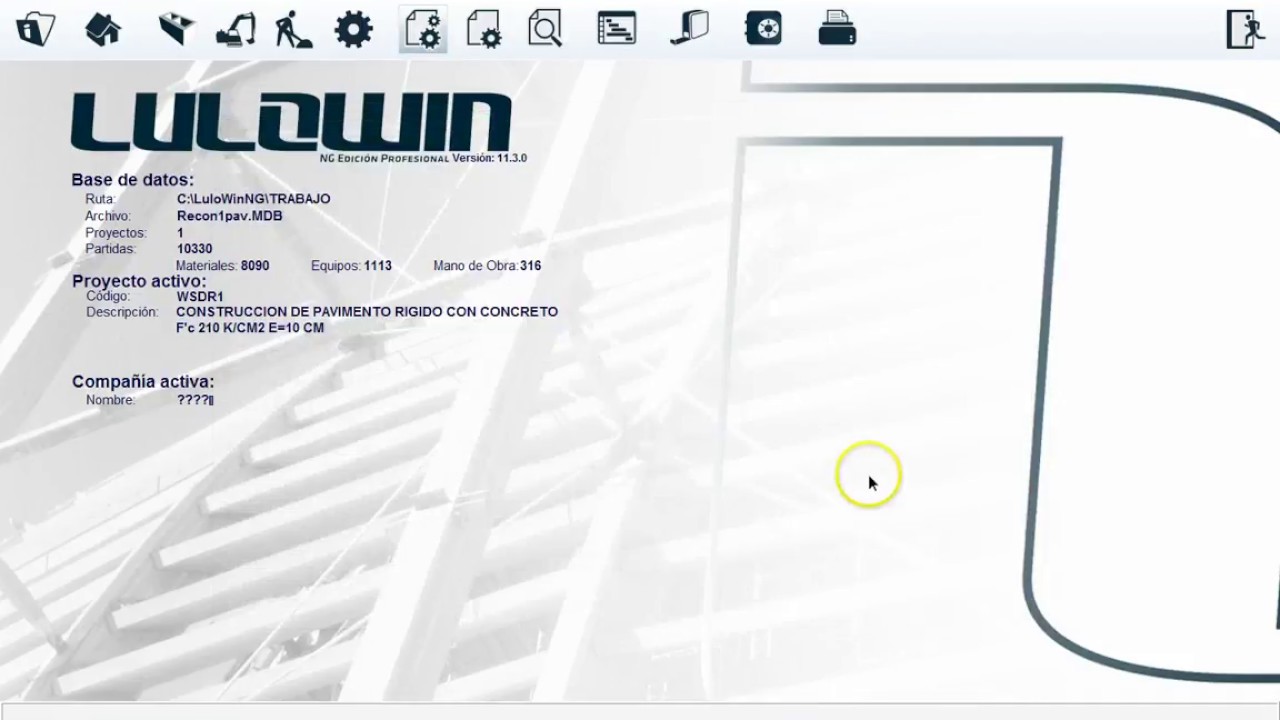Screen dimensions: 1280x720
Task: Open the info folder icon in toolbar
Action: coord(35,29)
